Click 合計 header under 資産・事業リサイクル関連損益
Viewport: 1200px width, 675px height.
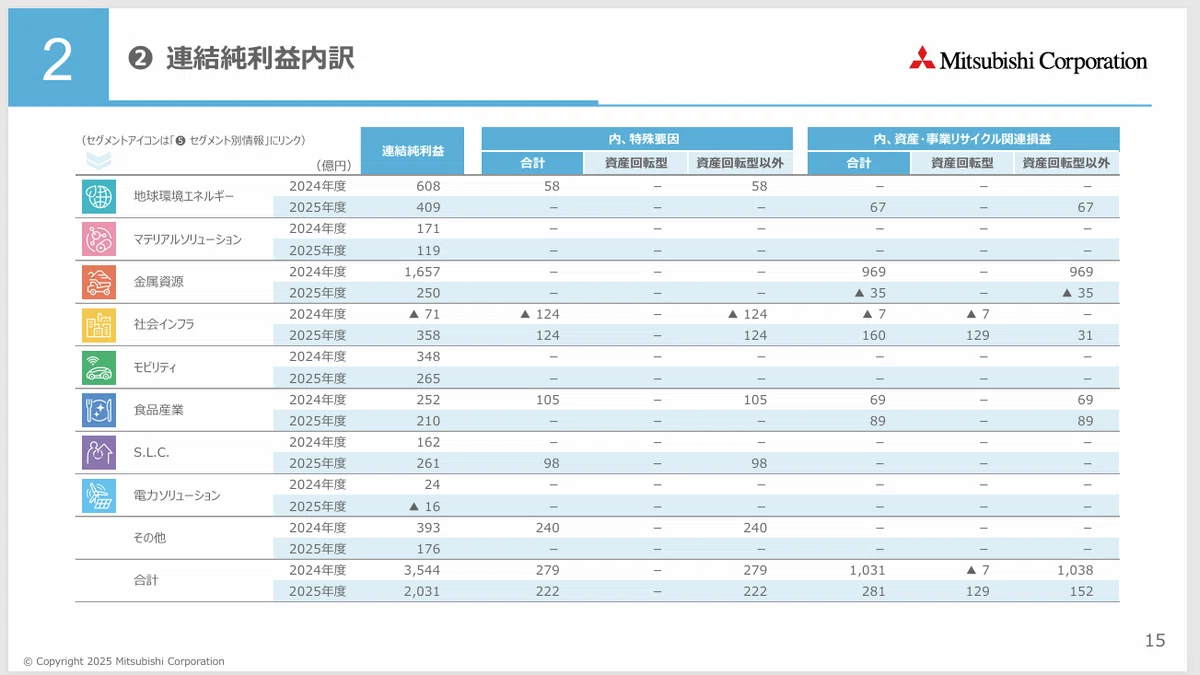859,163
